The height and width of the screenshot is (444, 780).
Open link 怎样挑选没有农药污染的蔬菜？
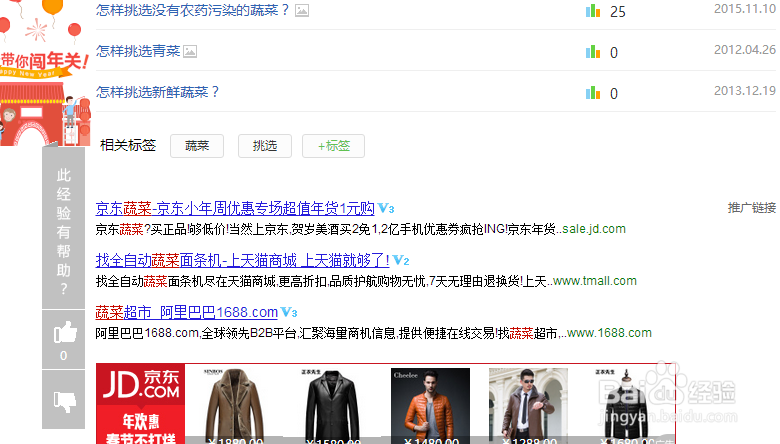192,10
